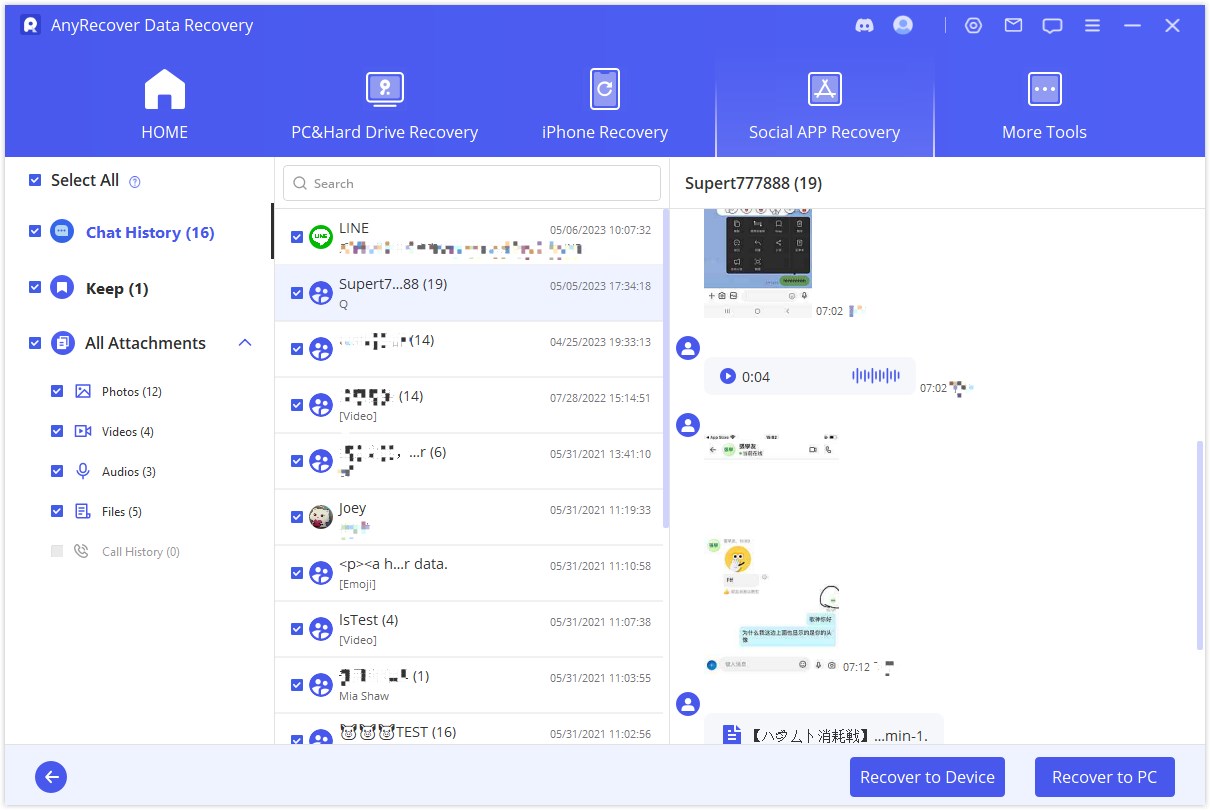
Task: Switch to PC&Hard Drive Recovery tab
Action: pyautogui.click(x=384, y=104)
